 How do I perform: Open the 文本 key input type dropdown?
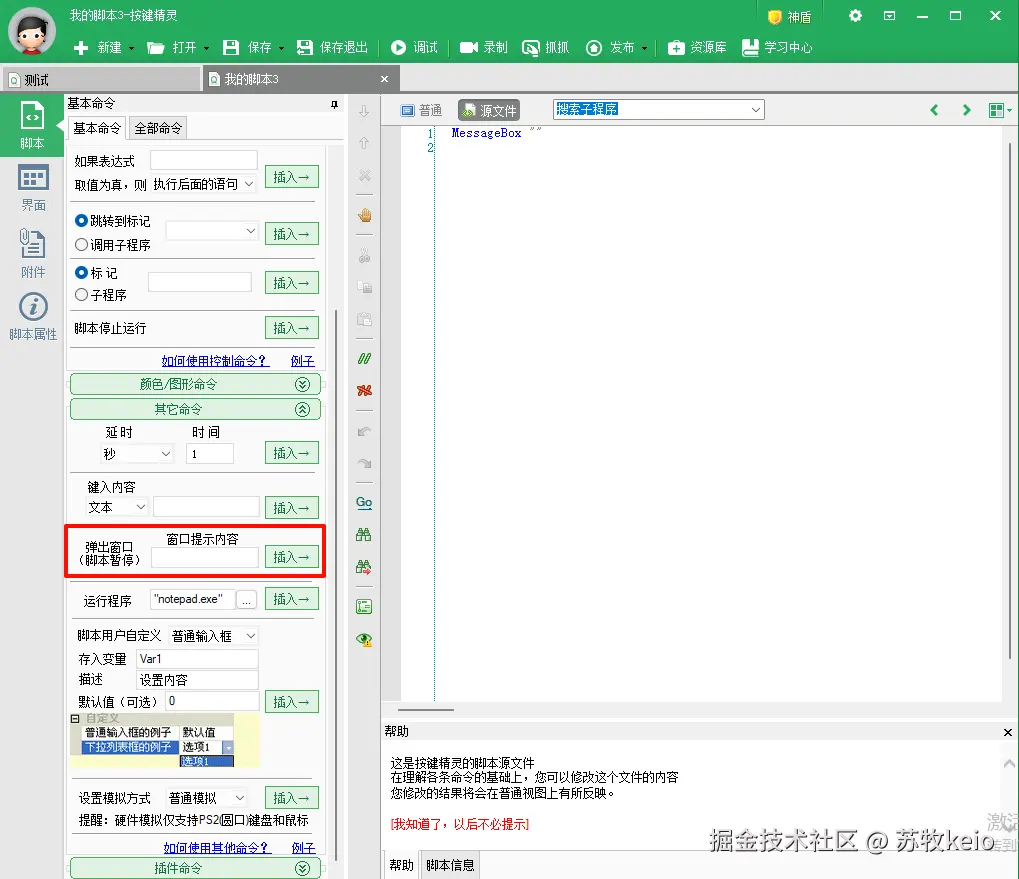click(x=117, y=507)
